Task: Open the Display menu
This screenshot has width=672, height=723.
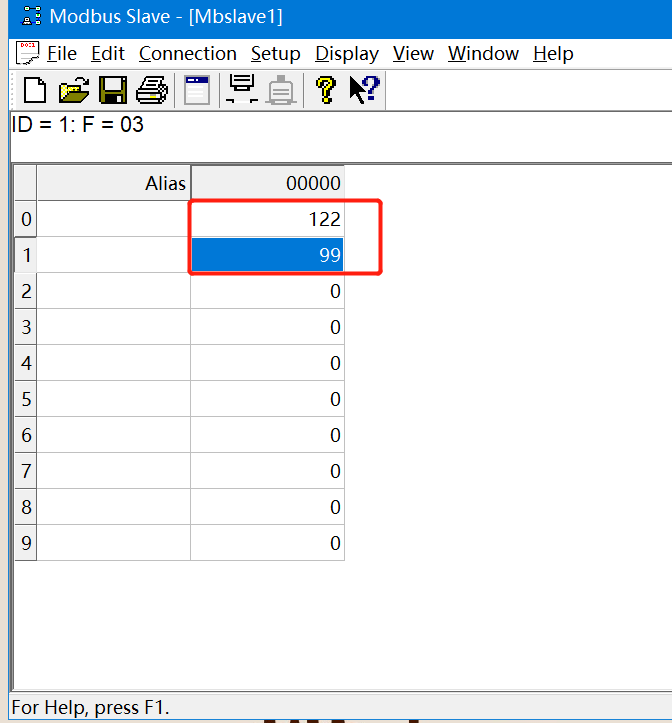Action: point(346,53)
